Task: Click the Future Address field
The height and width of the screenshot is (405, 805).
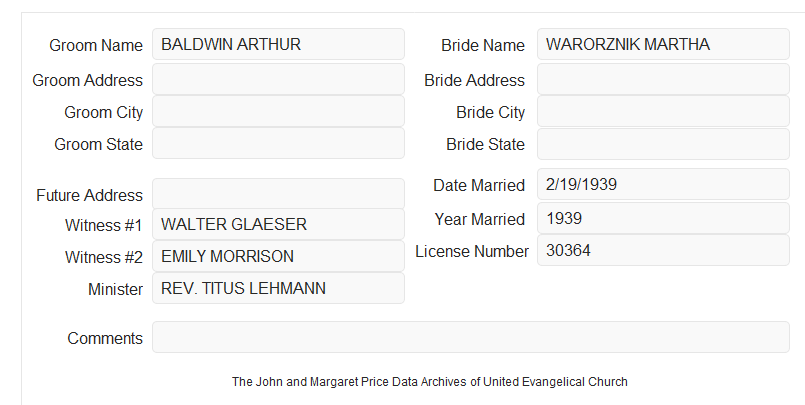Action: coord(278,194)
